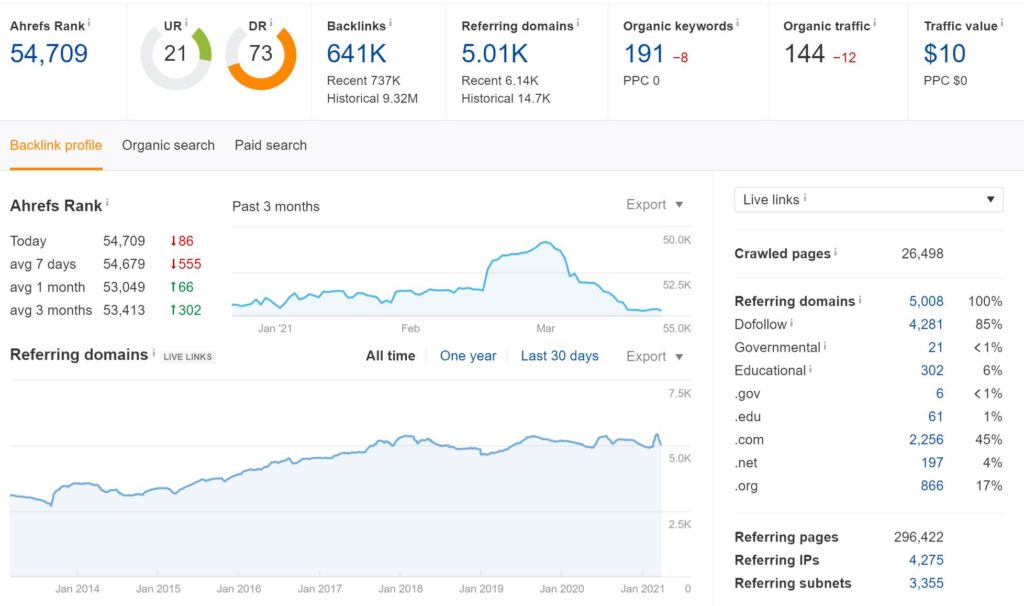The image size is (1024, 606).
Task: Click Recent 6.14K referring domains text
Action: 500,81
